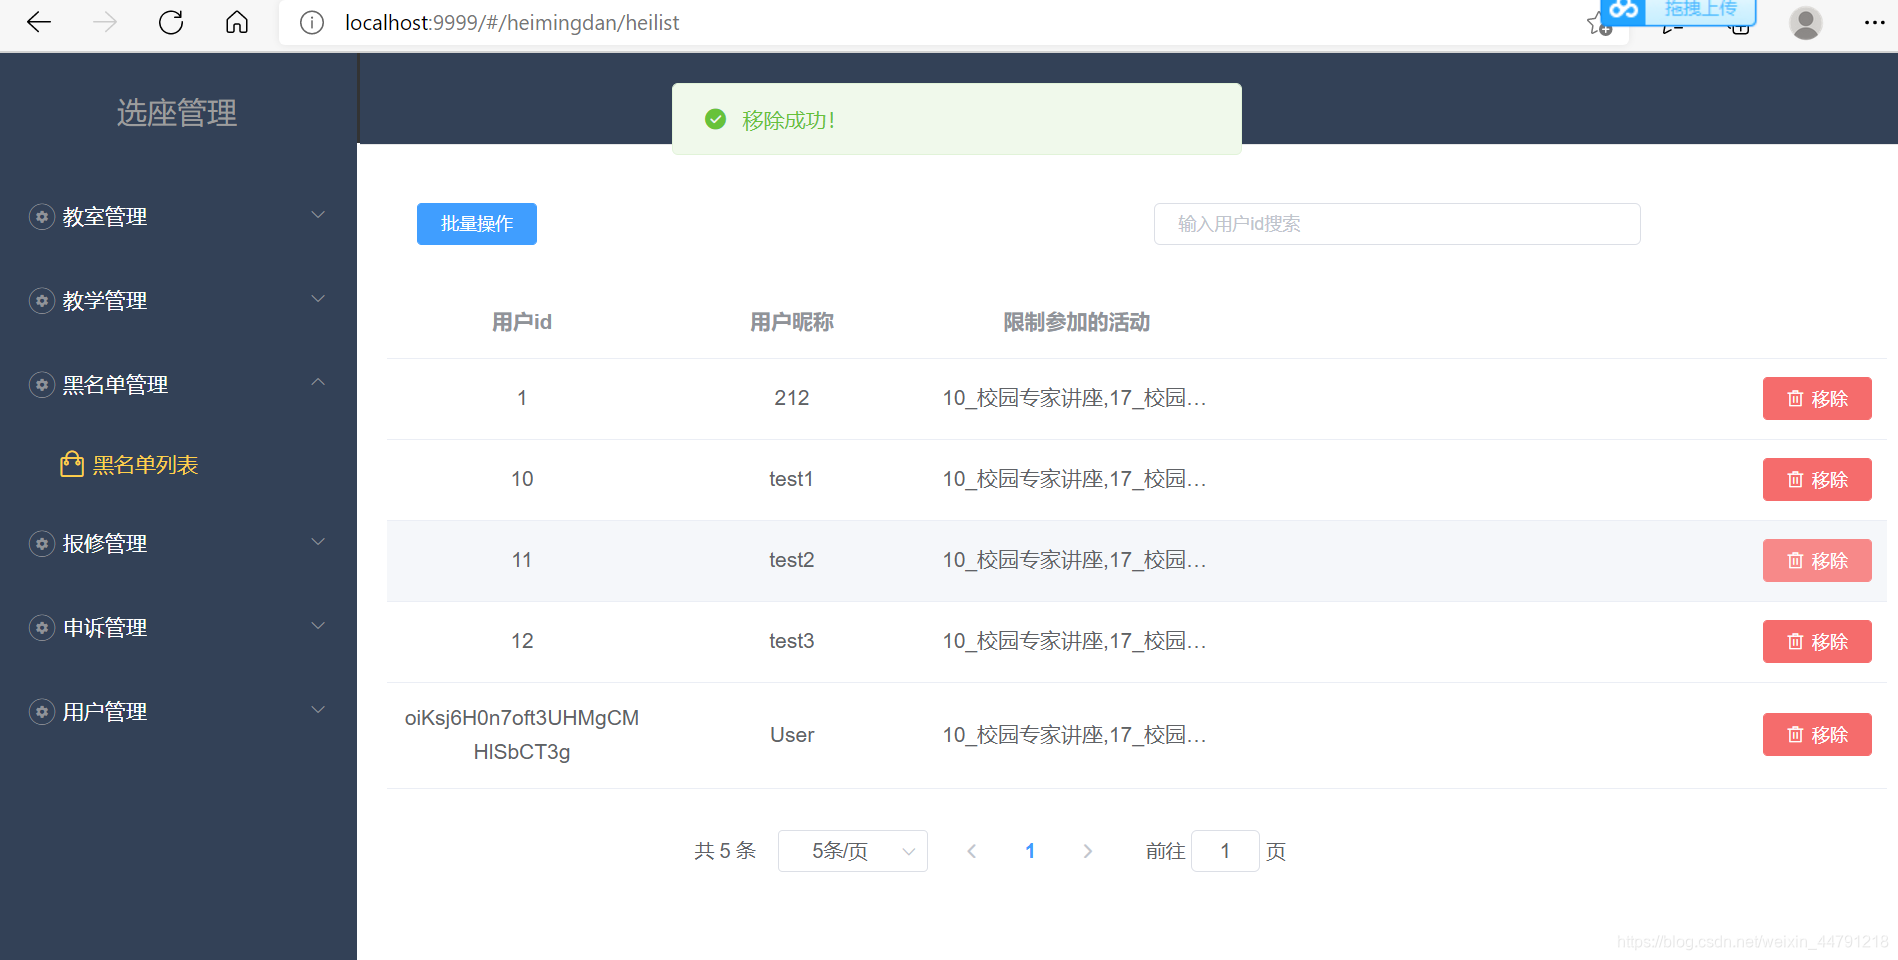Collapse the 黑名单管理 menu chevron
This screenshot has width=1898, height=960.
318,382
